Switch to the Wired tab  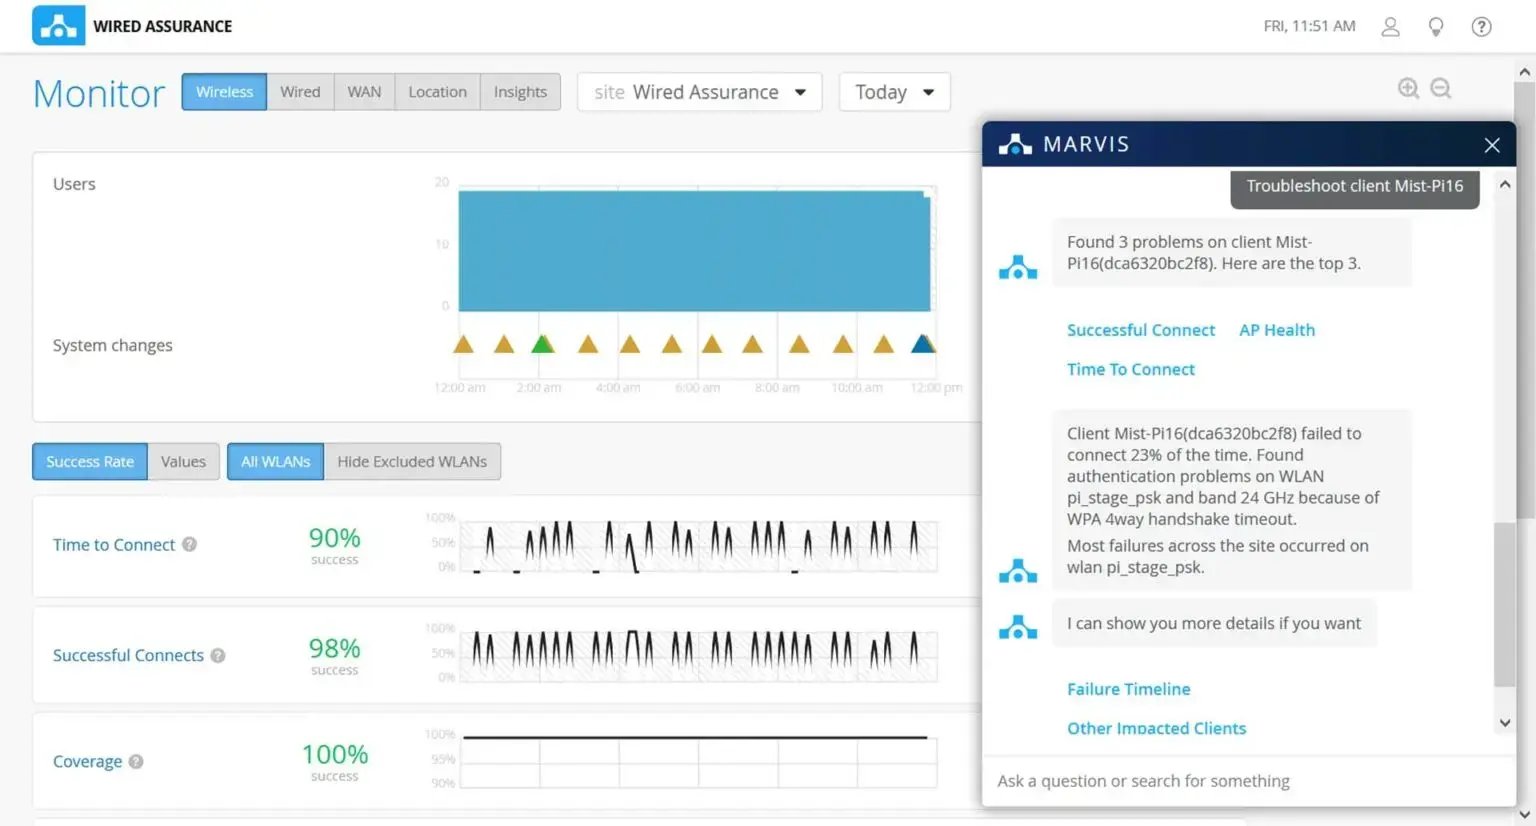(300, 92)
